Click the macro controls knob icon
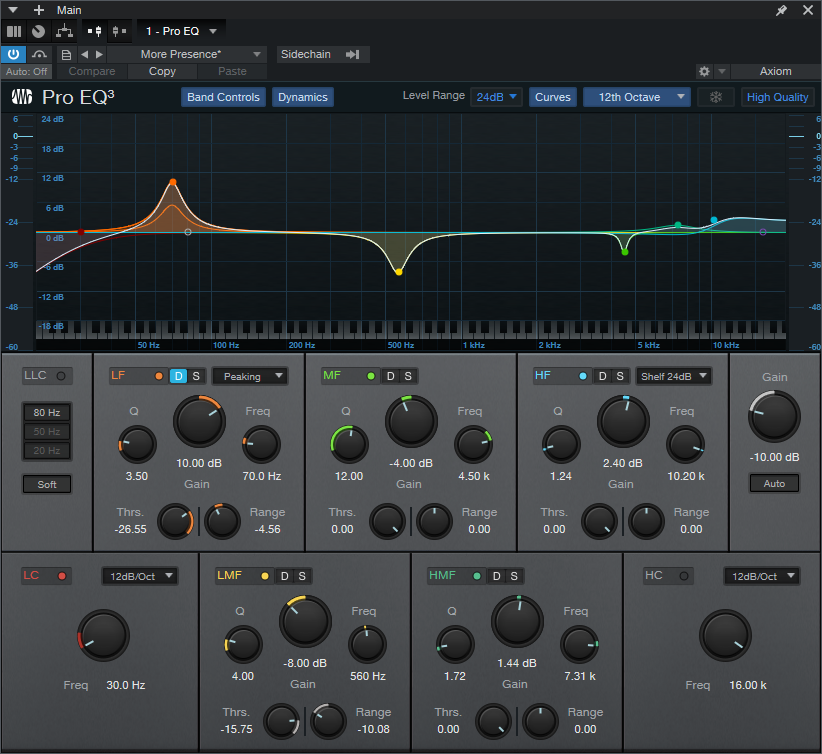The width and height of the screenshot is (822, 754). coord(38,31)
